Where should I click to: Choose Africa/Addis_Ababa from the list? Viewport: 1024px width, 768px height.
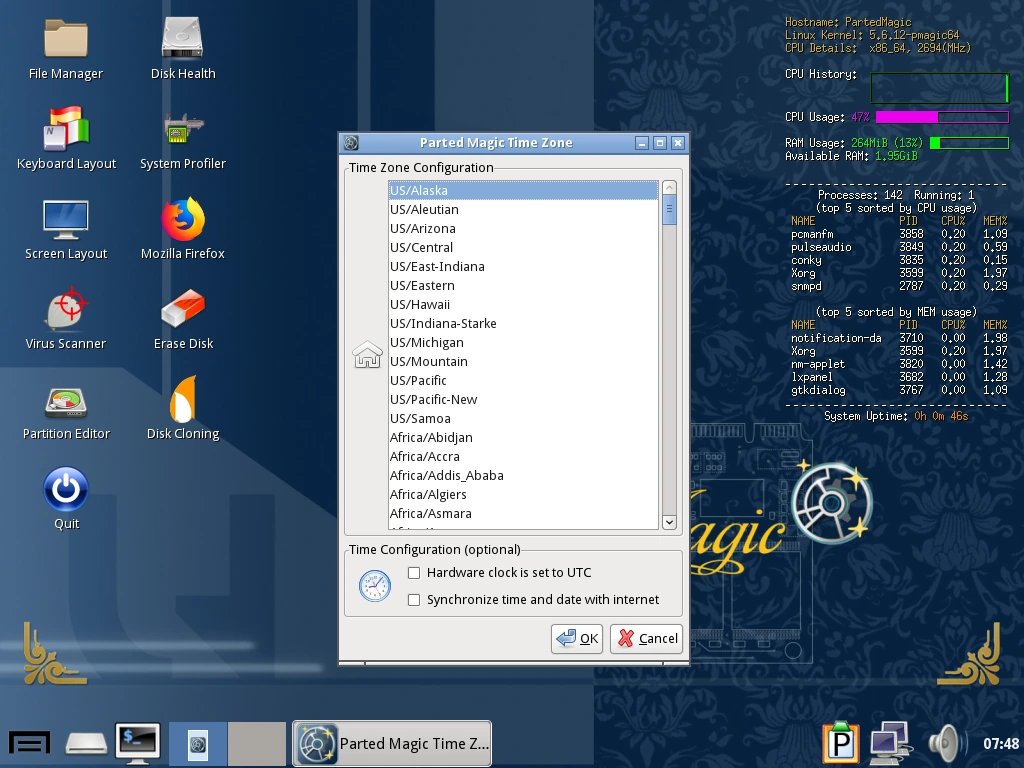click(523, 475)
